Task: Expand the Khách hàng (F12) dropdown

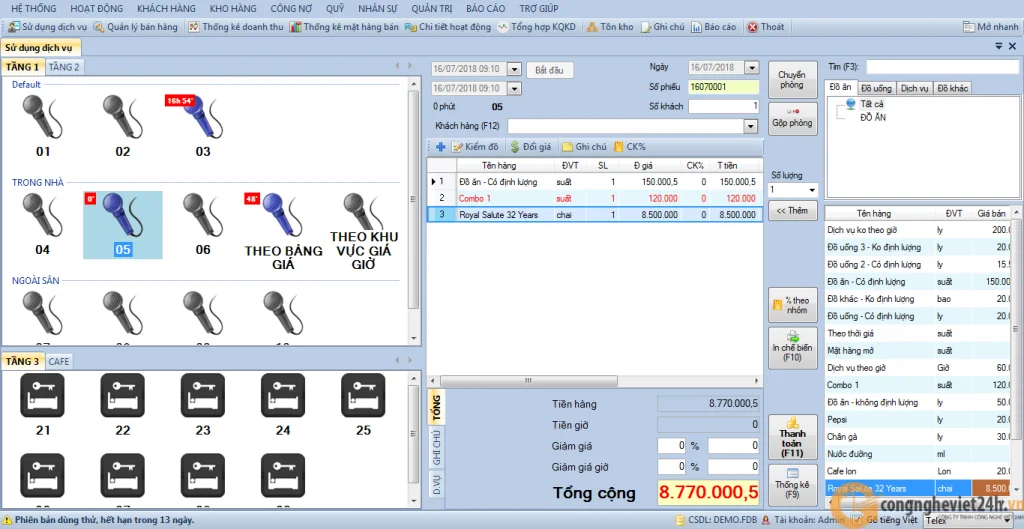Action: tap(751, 126)
